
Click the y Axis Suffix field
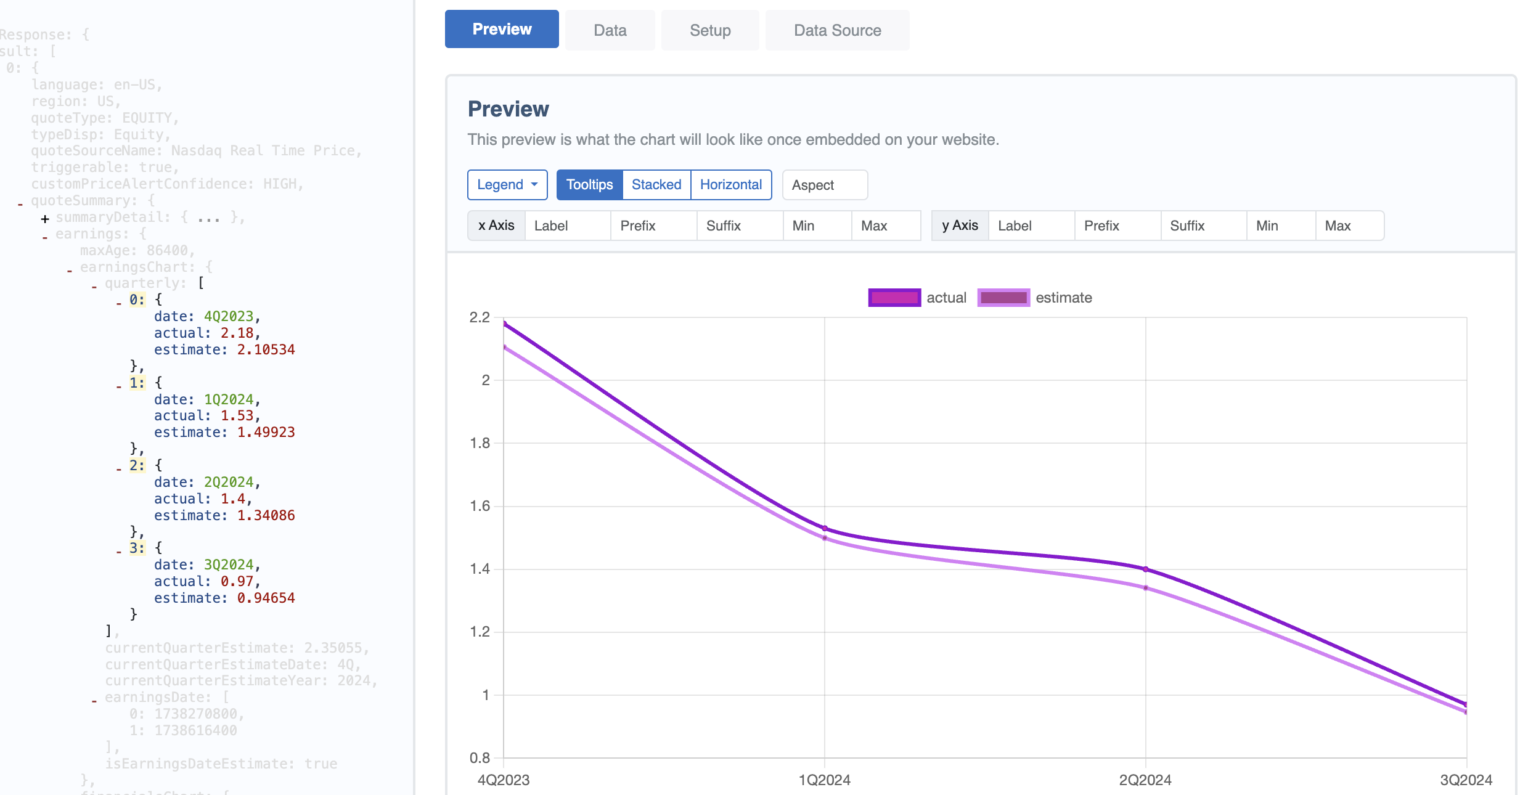(1204, 225)
